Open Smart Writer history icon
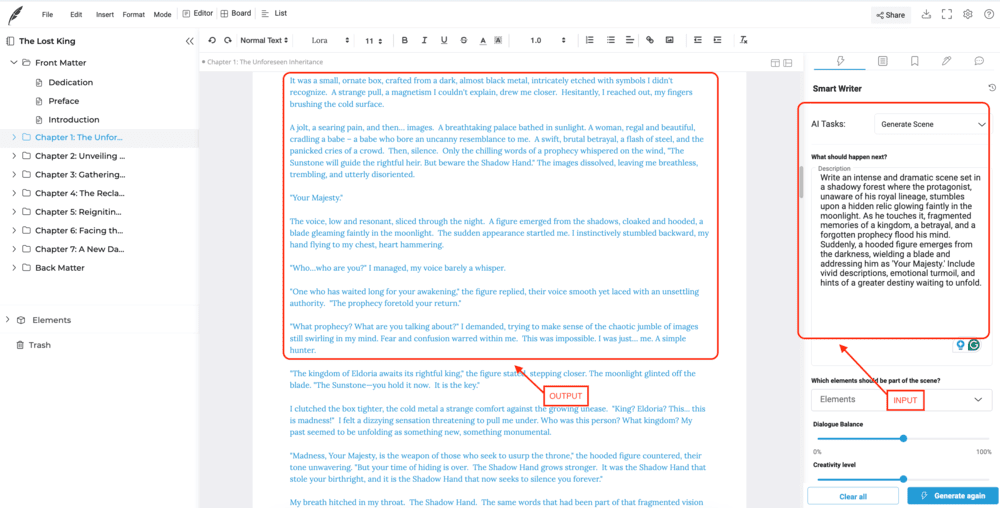 [x=992, y=88]
